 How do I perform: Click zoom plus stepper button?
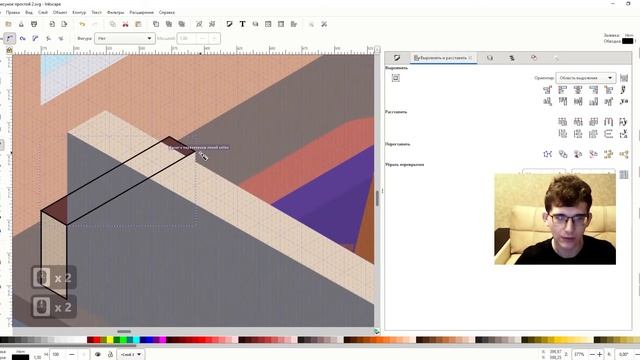click(600, 354)
